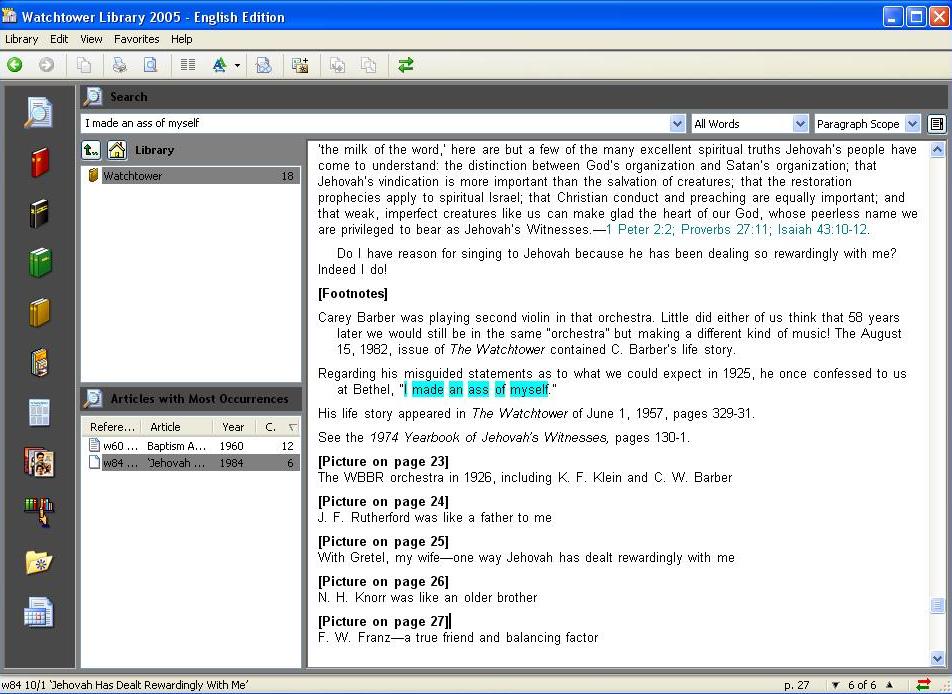The height and width of the screenshot is (694, 952).
Task: Click '6 of 6' in the status bar
Action: coord(862,685)
